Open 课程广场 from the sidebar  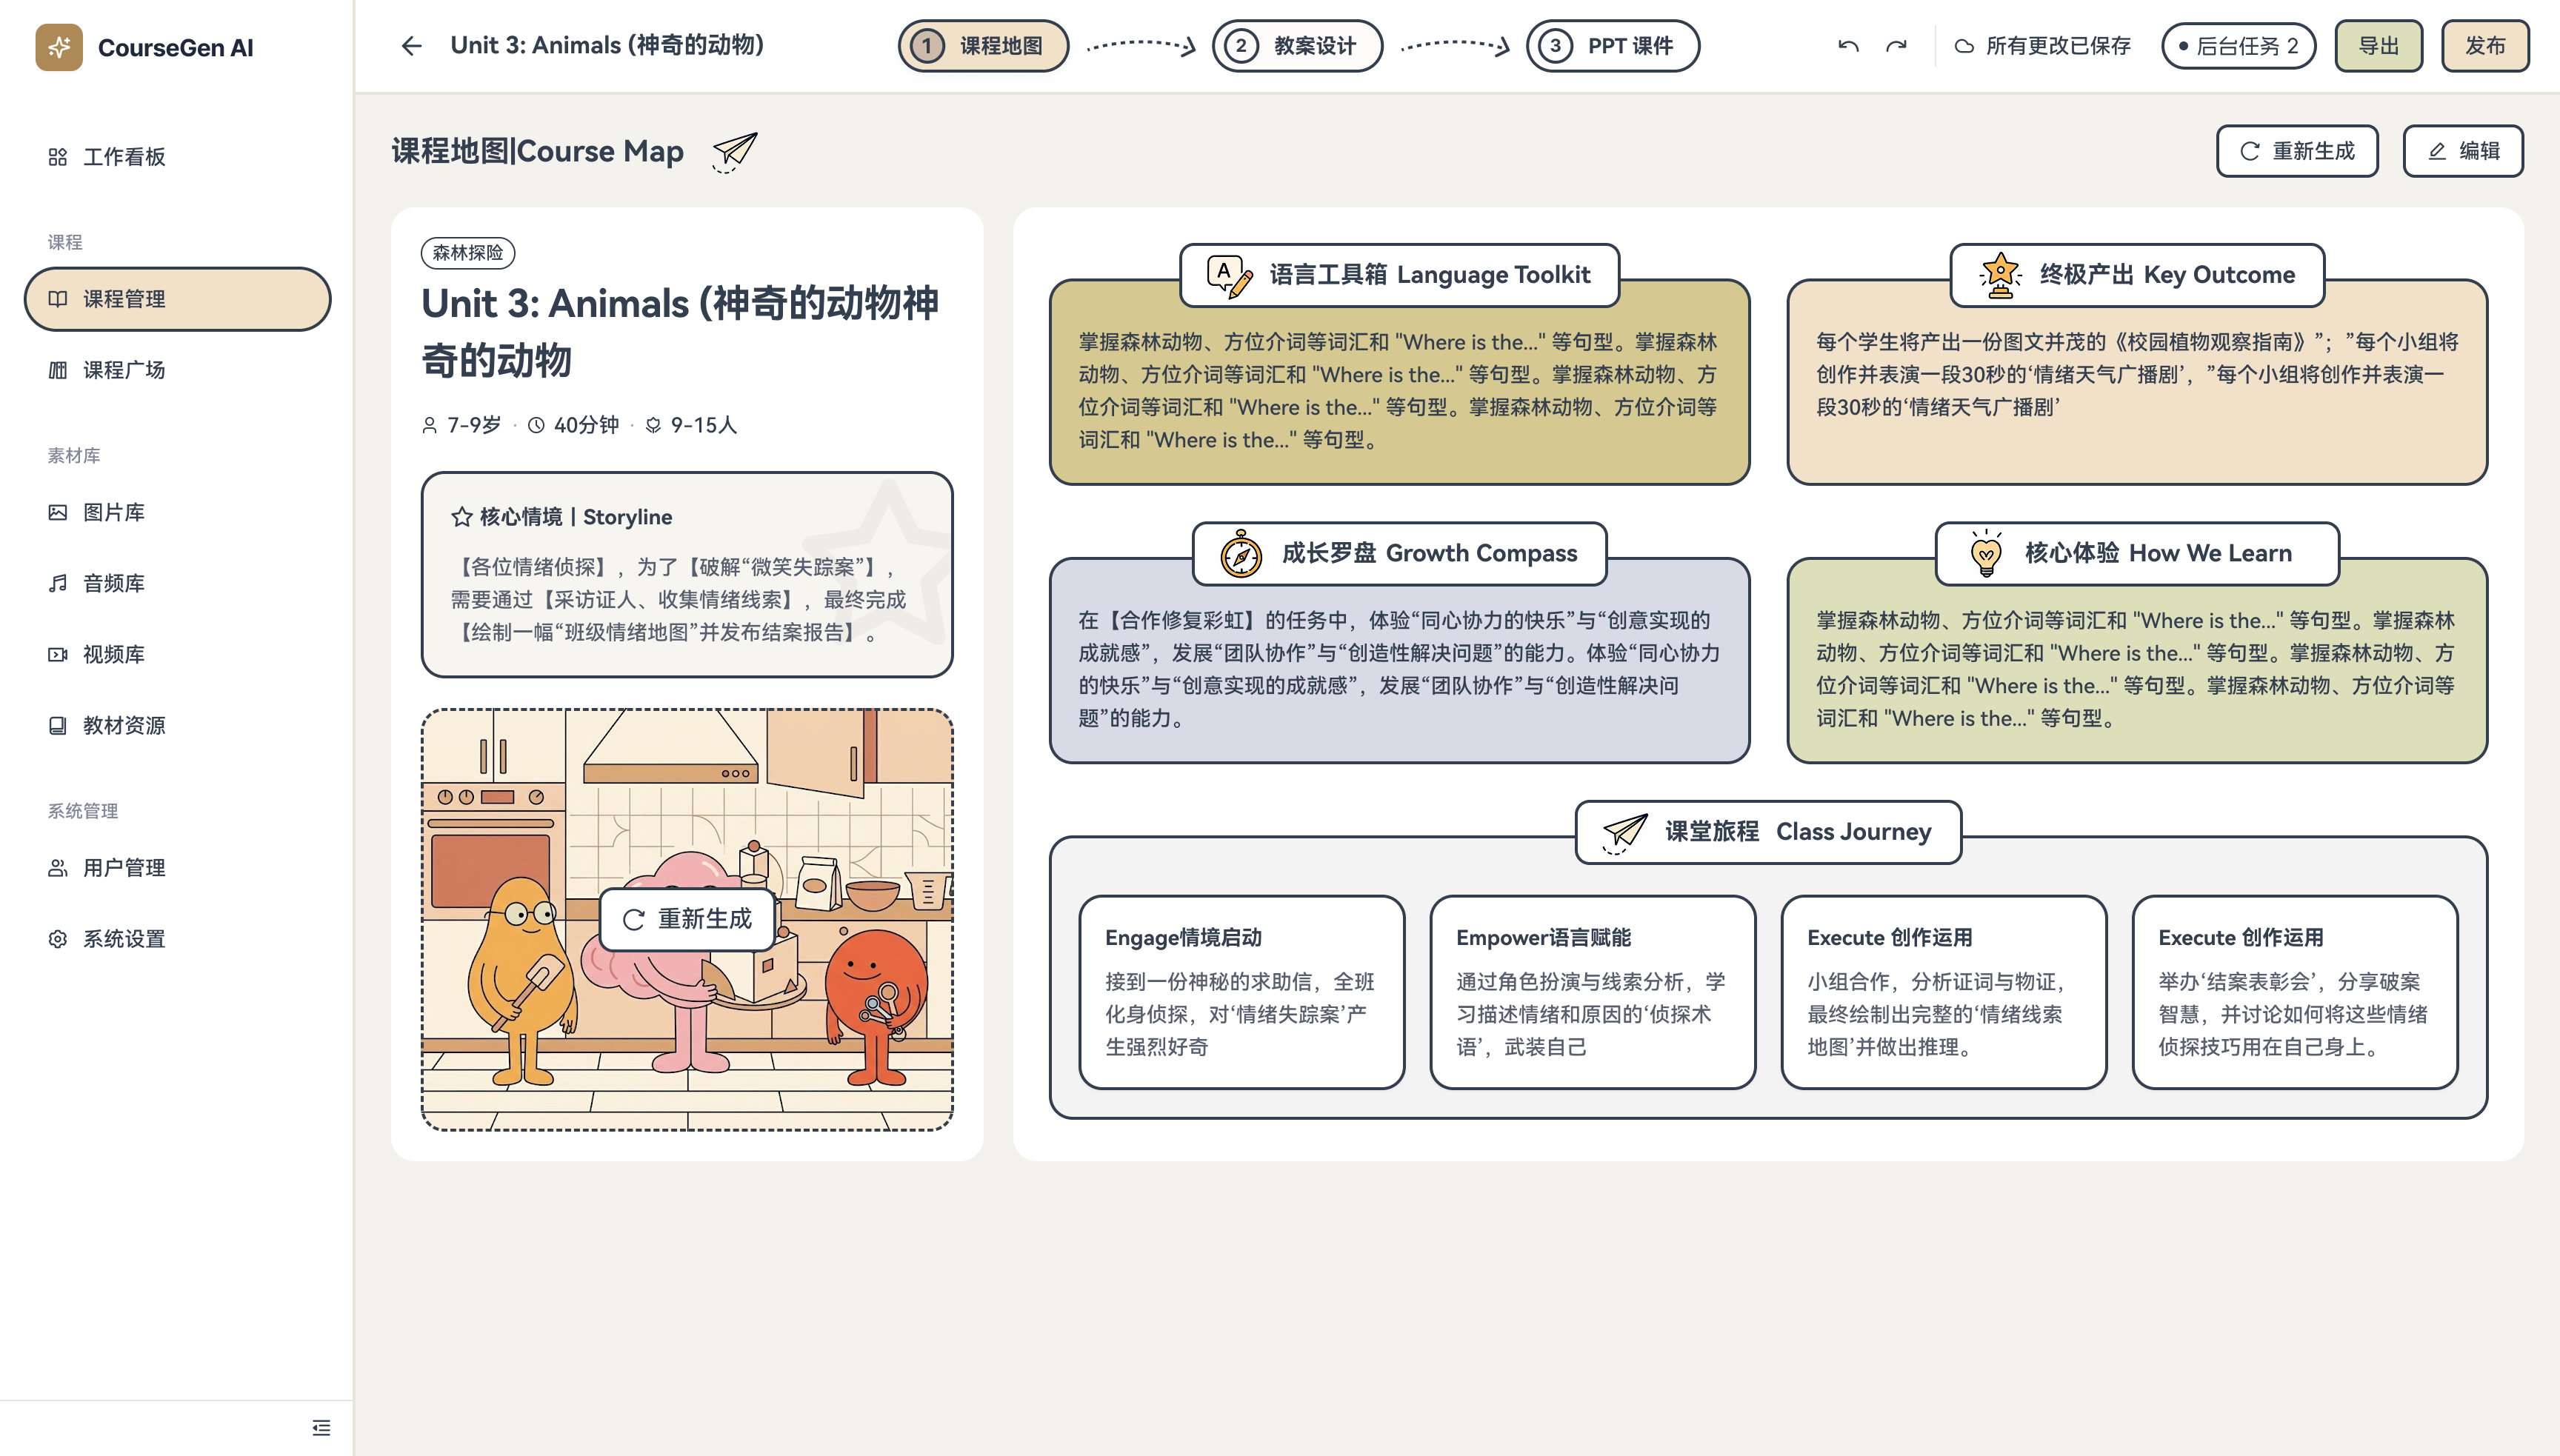tap(178, 370)
